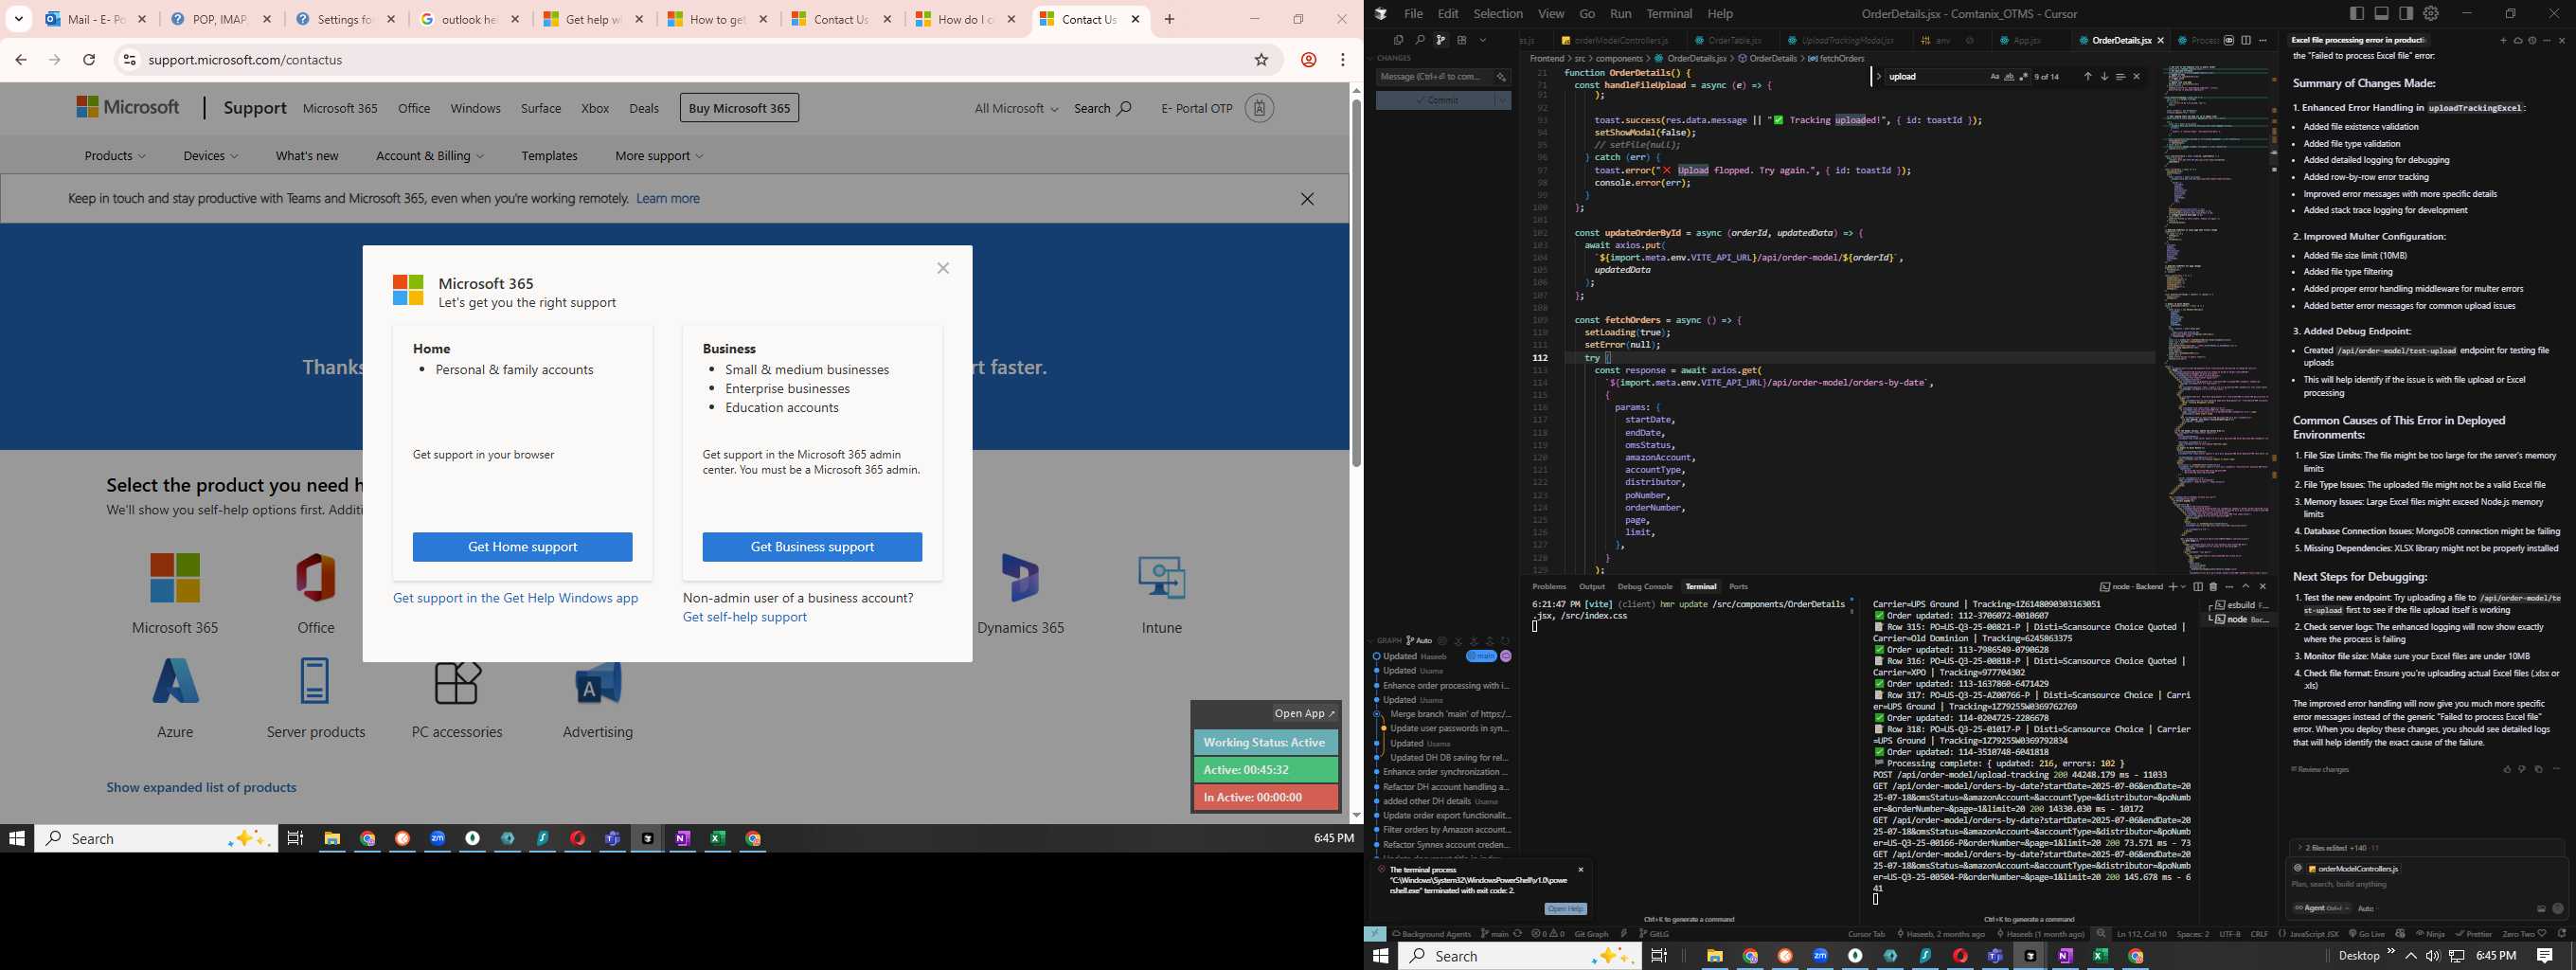Open Extensions view icon in Cursor sidebar
Image resolution: width=2576 pixels, height=970 pixels.
click(1462, 41)
